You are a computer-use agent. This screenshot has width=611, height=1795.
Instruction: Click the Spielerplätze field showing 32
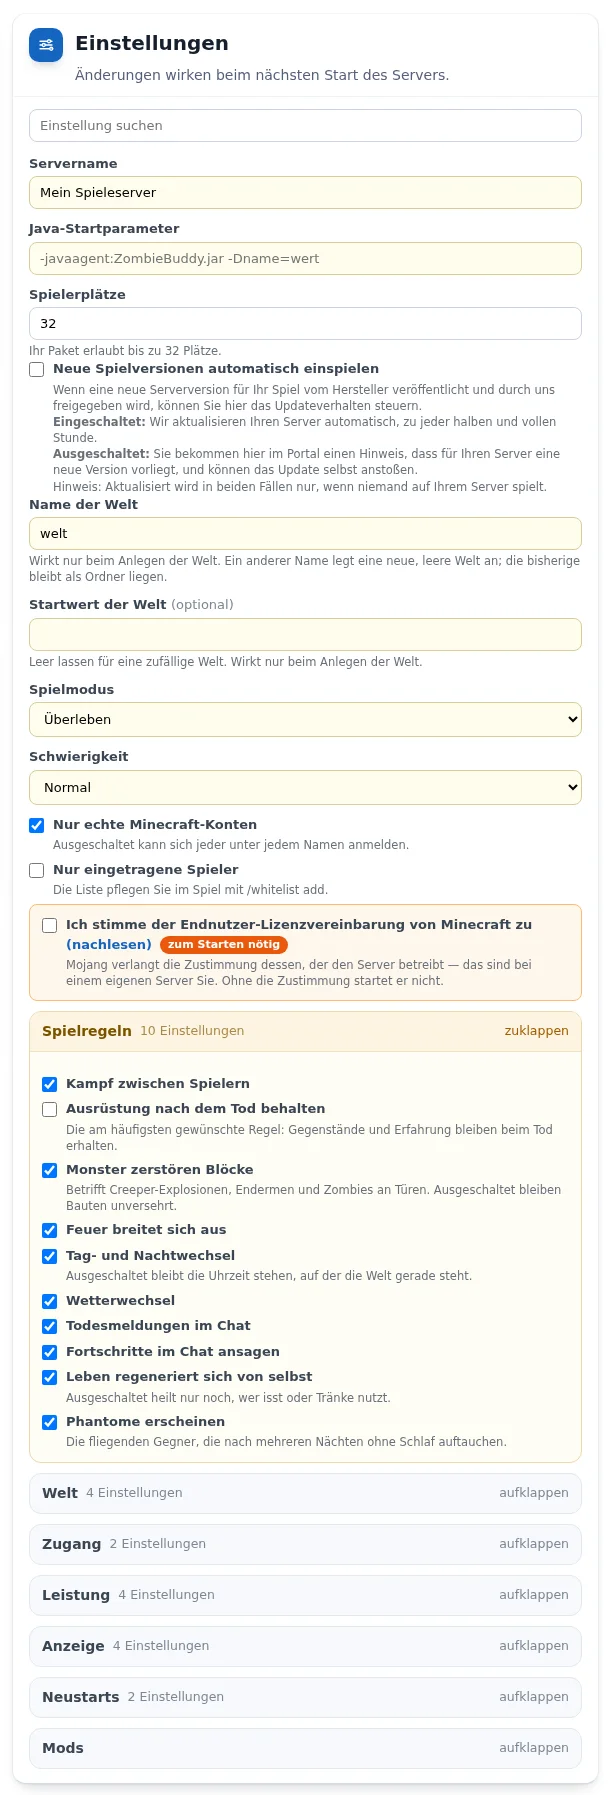pyautogui.click(x=305, y=324)
